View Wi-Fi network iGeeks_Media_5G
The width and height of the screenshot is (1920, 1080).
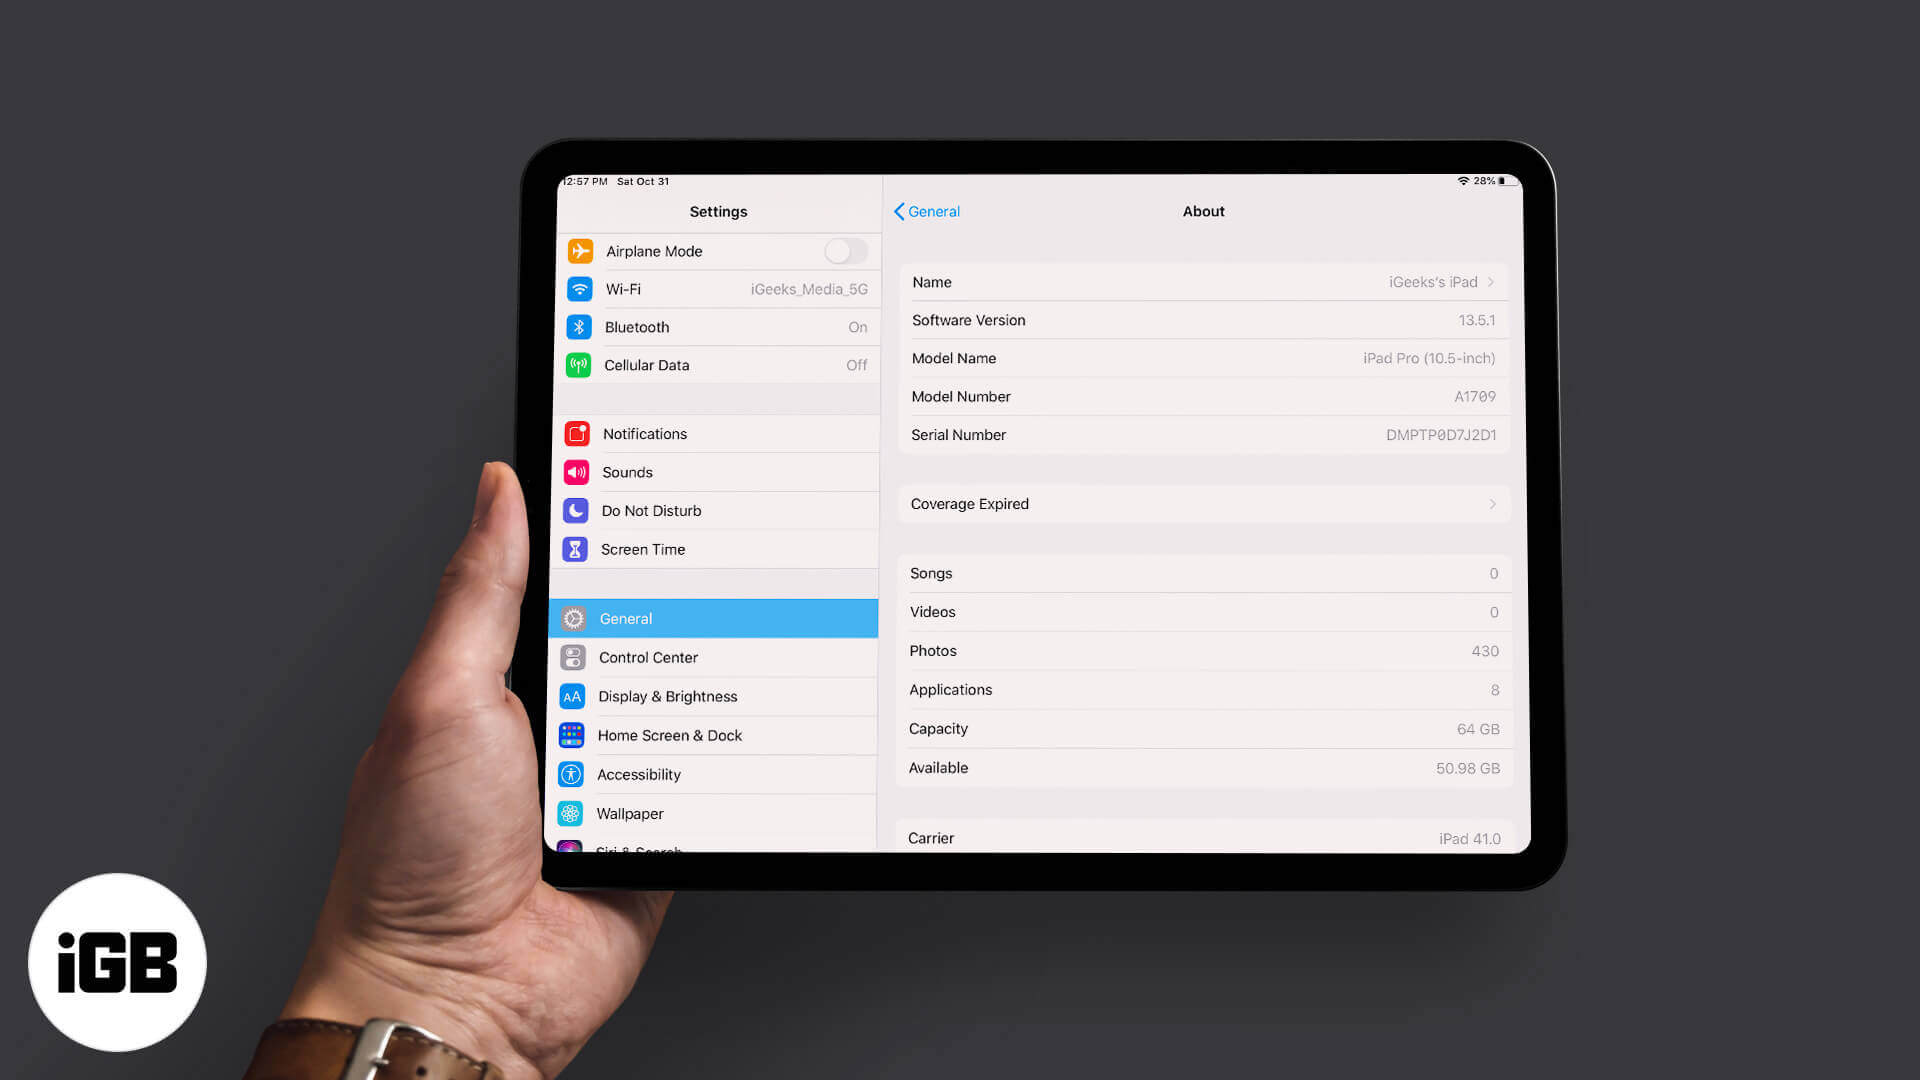pyautogui.click(x=719, y=289)
